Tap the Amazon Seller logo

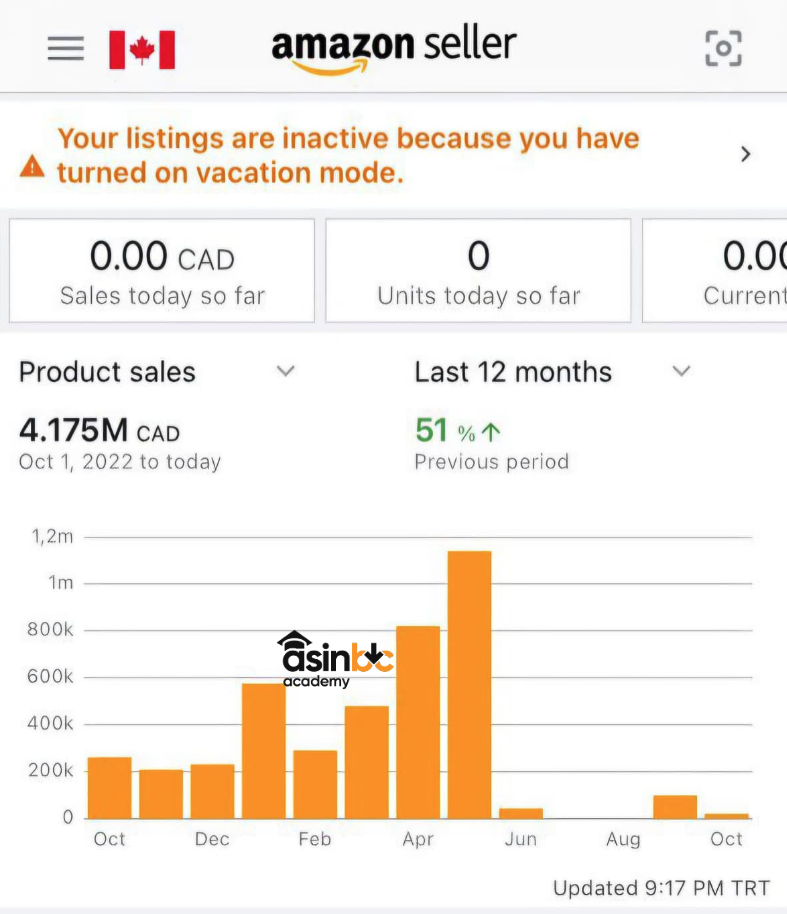click(x=394, y=48)
